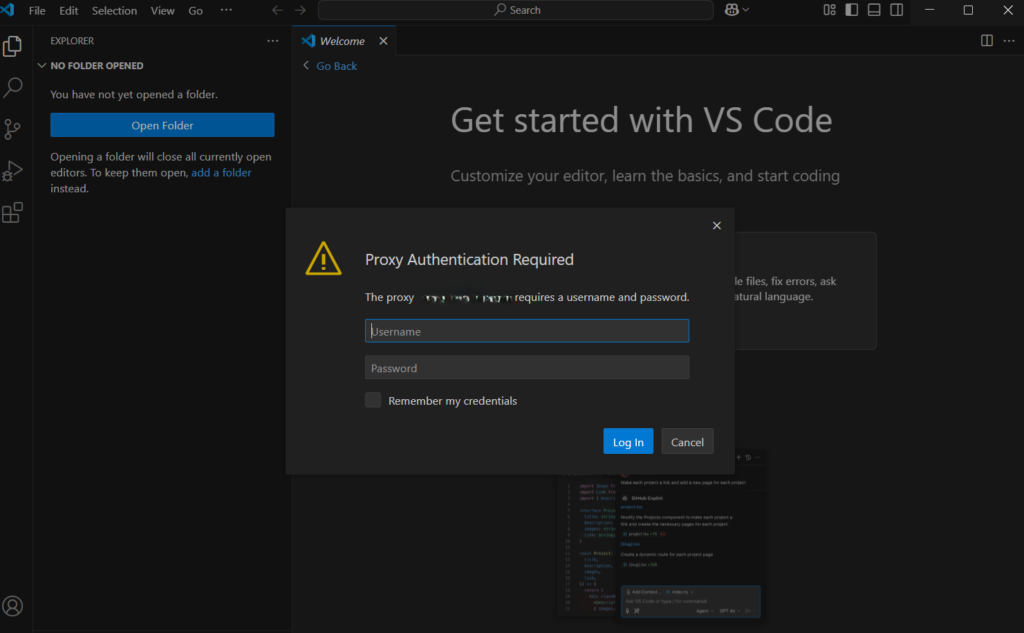This screenshot has height=633, width=1024.
Task: Open the Selection menu
Action: (114, 10)
